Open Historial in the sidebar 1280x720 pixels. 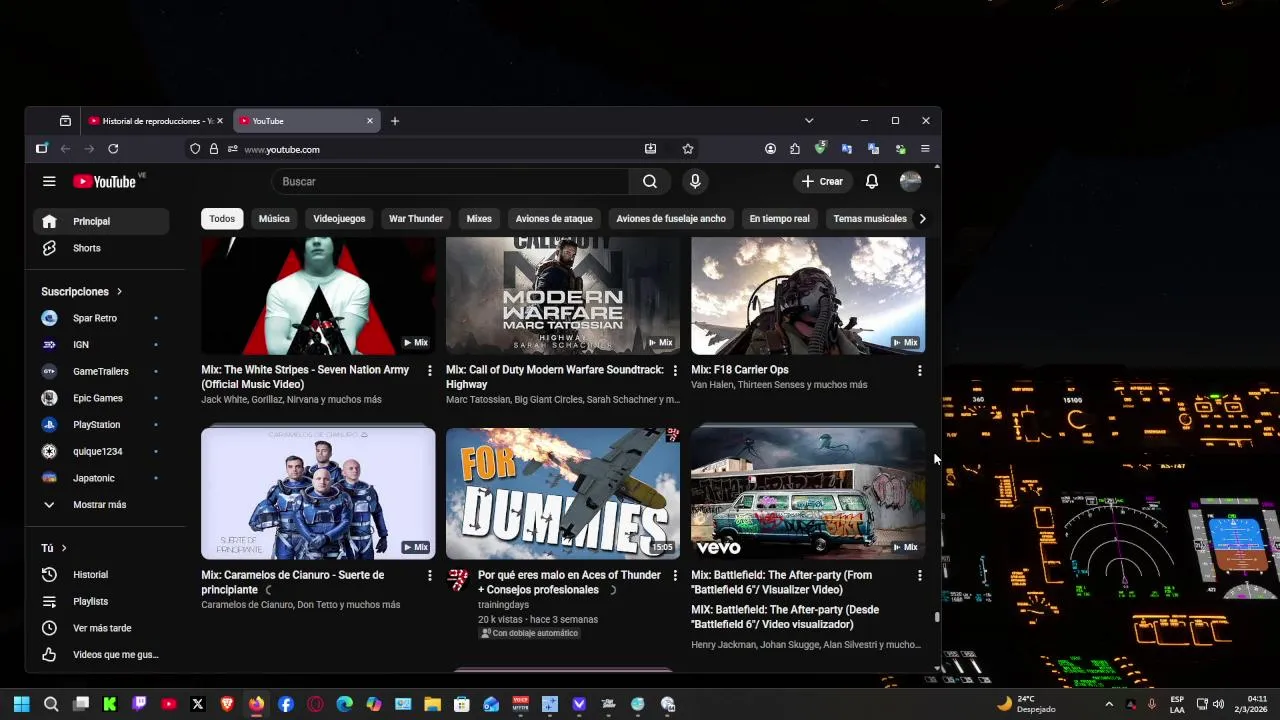(100, 575)
